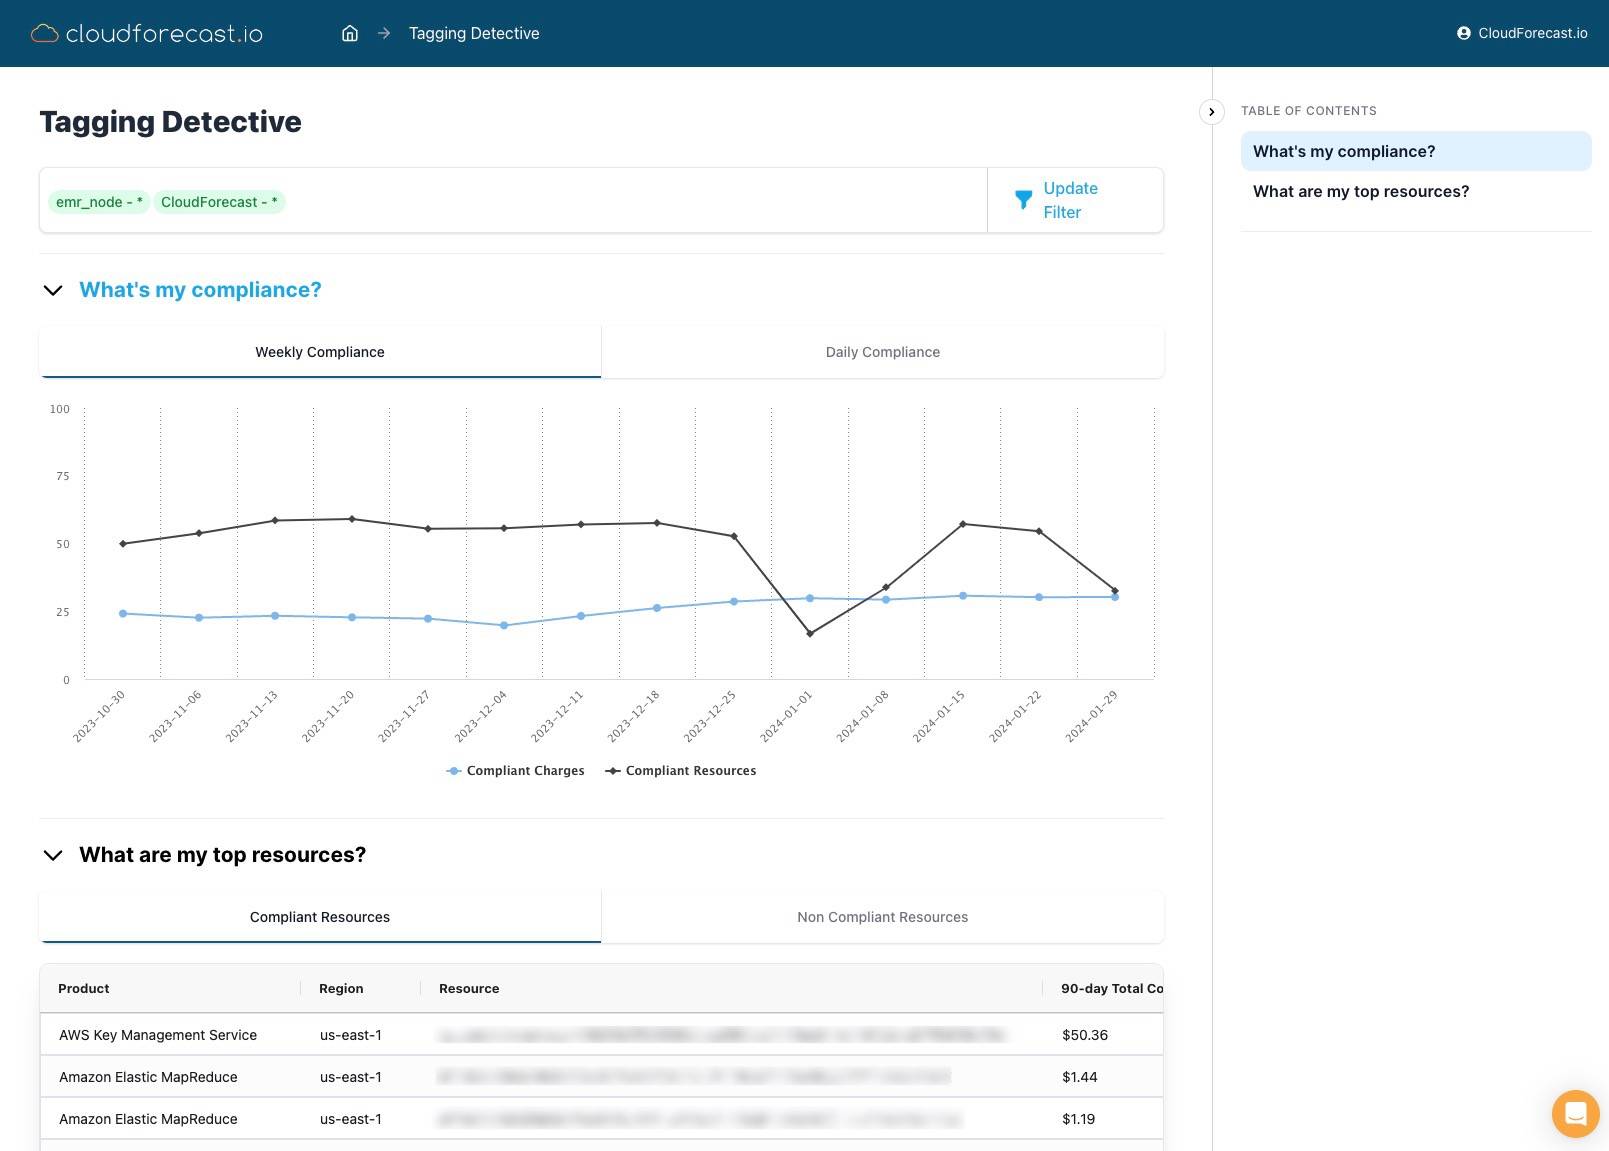Click inside the tag filter field

coord(513,200)
